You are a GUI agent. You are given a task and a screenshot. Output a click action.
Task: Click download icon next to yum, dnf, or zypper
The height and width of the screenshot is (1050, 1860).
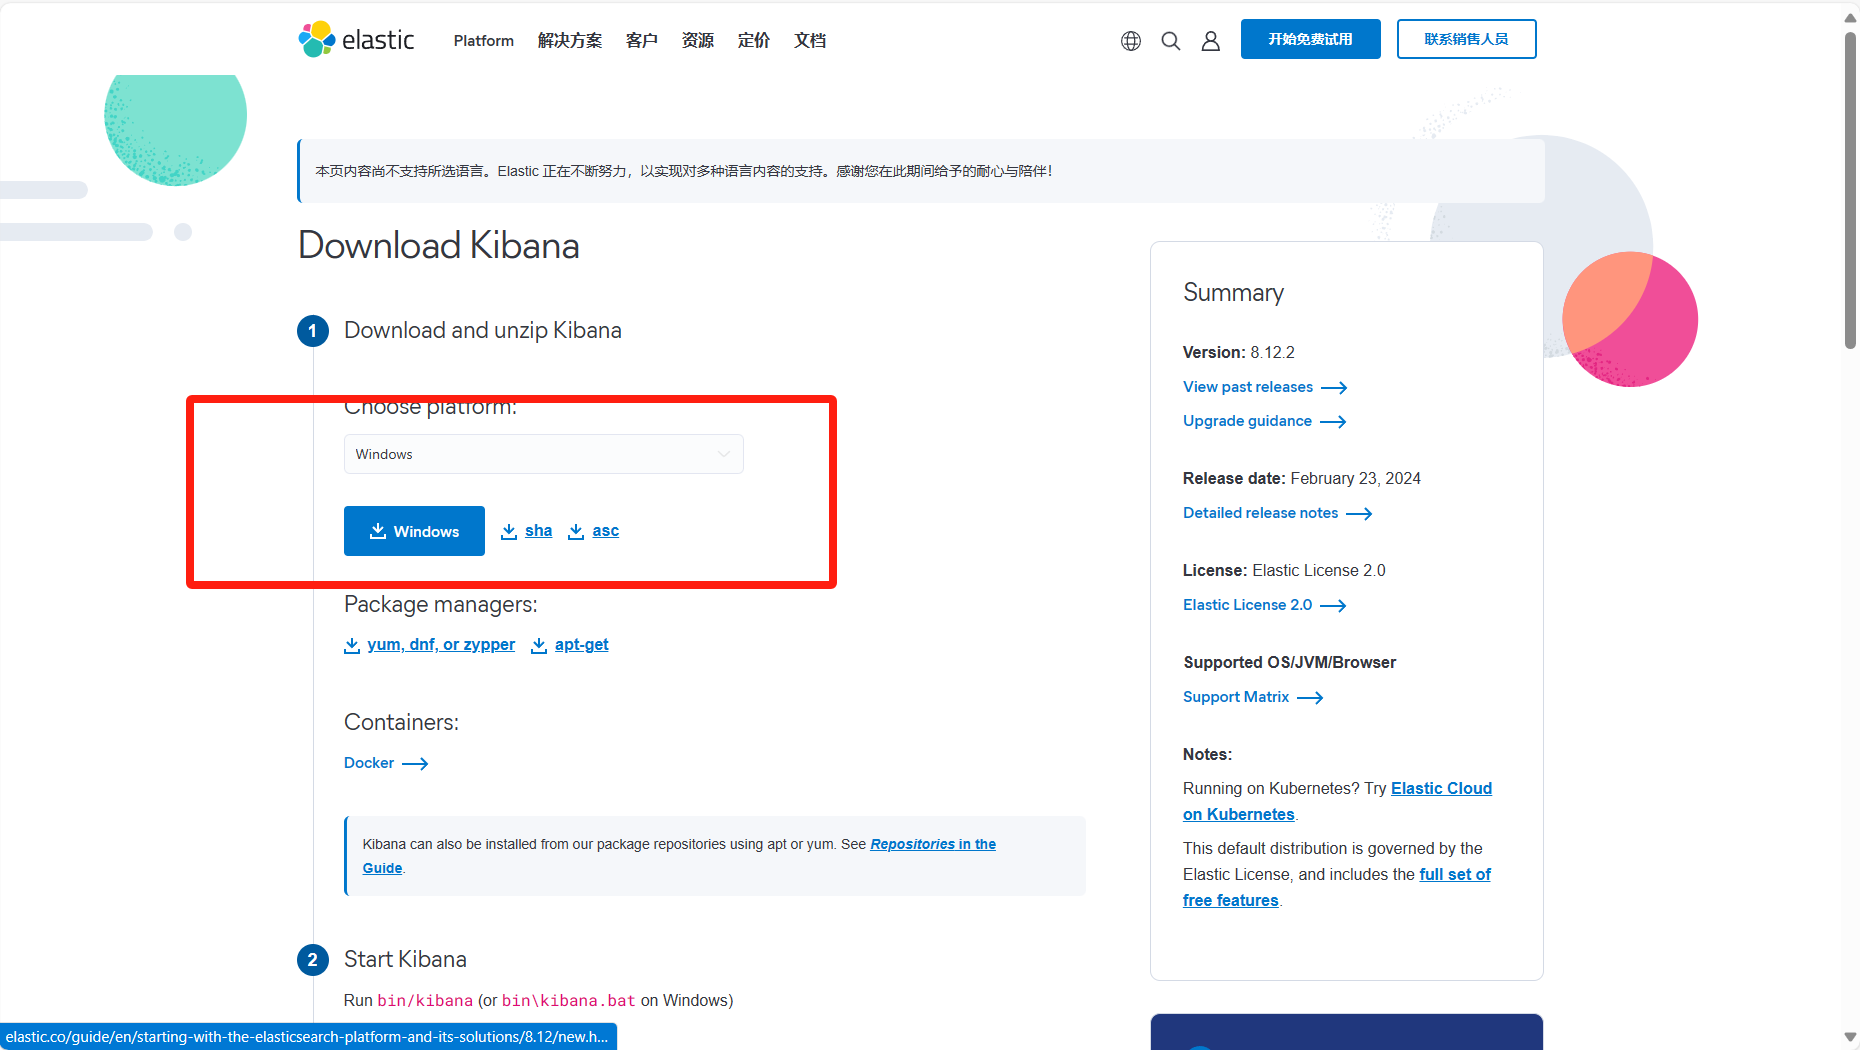point(352,645)
